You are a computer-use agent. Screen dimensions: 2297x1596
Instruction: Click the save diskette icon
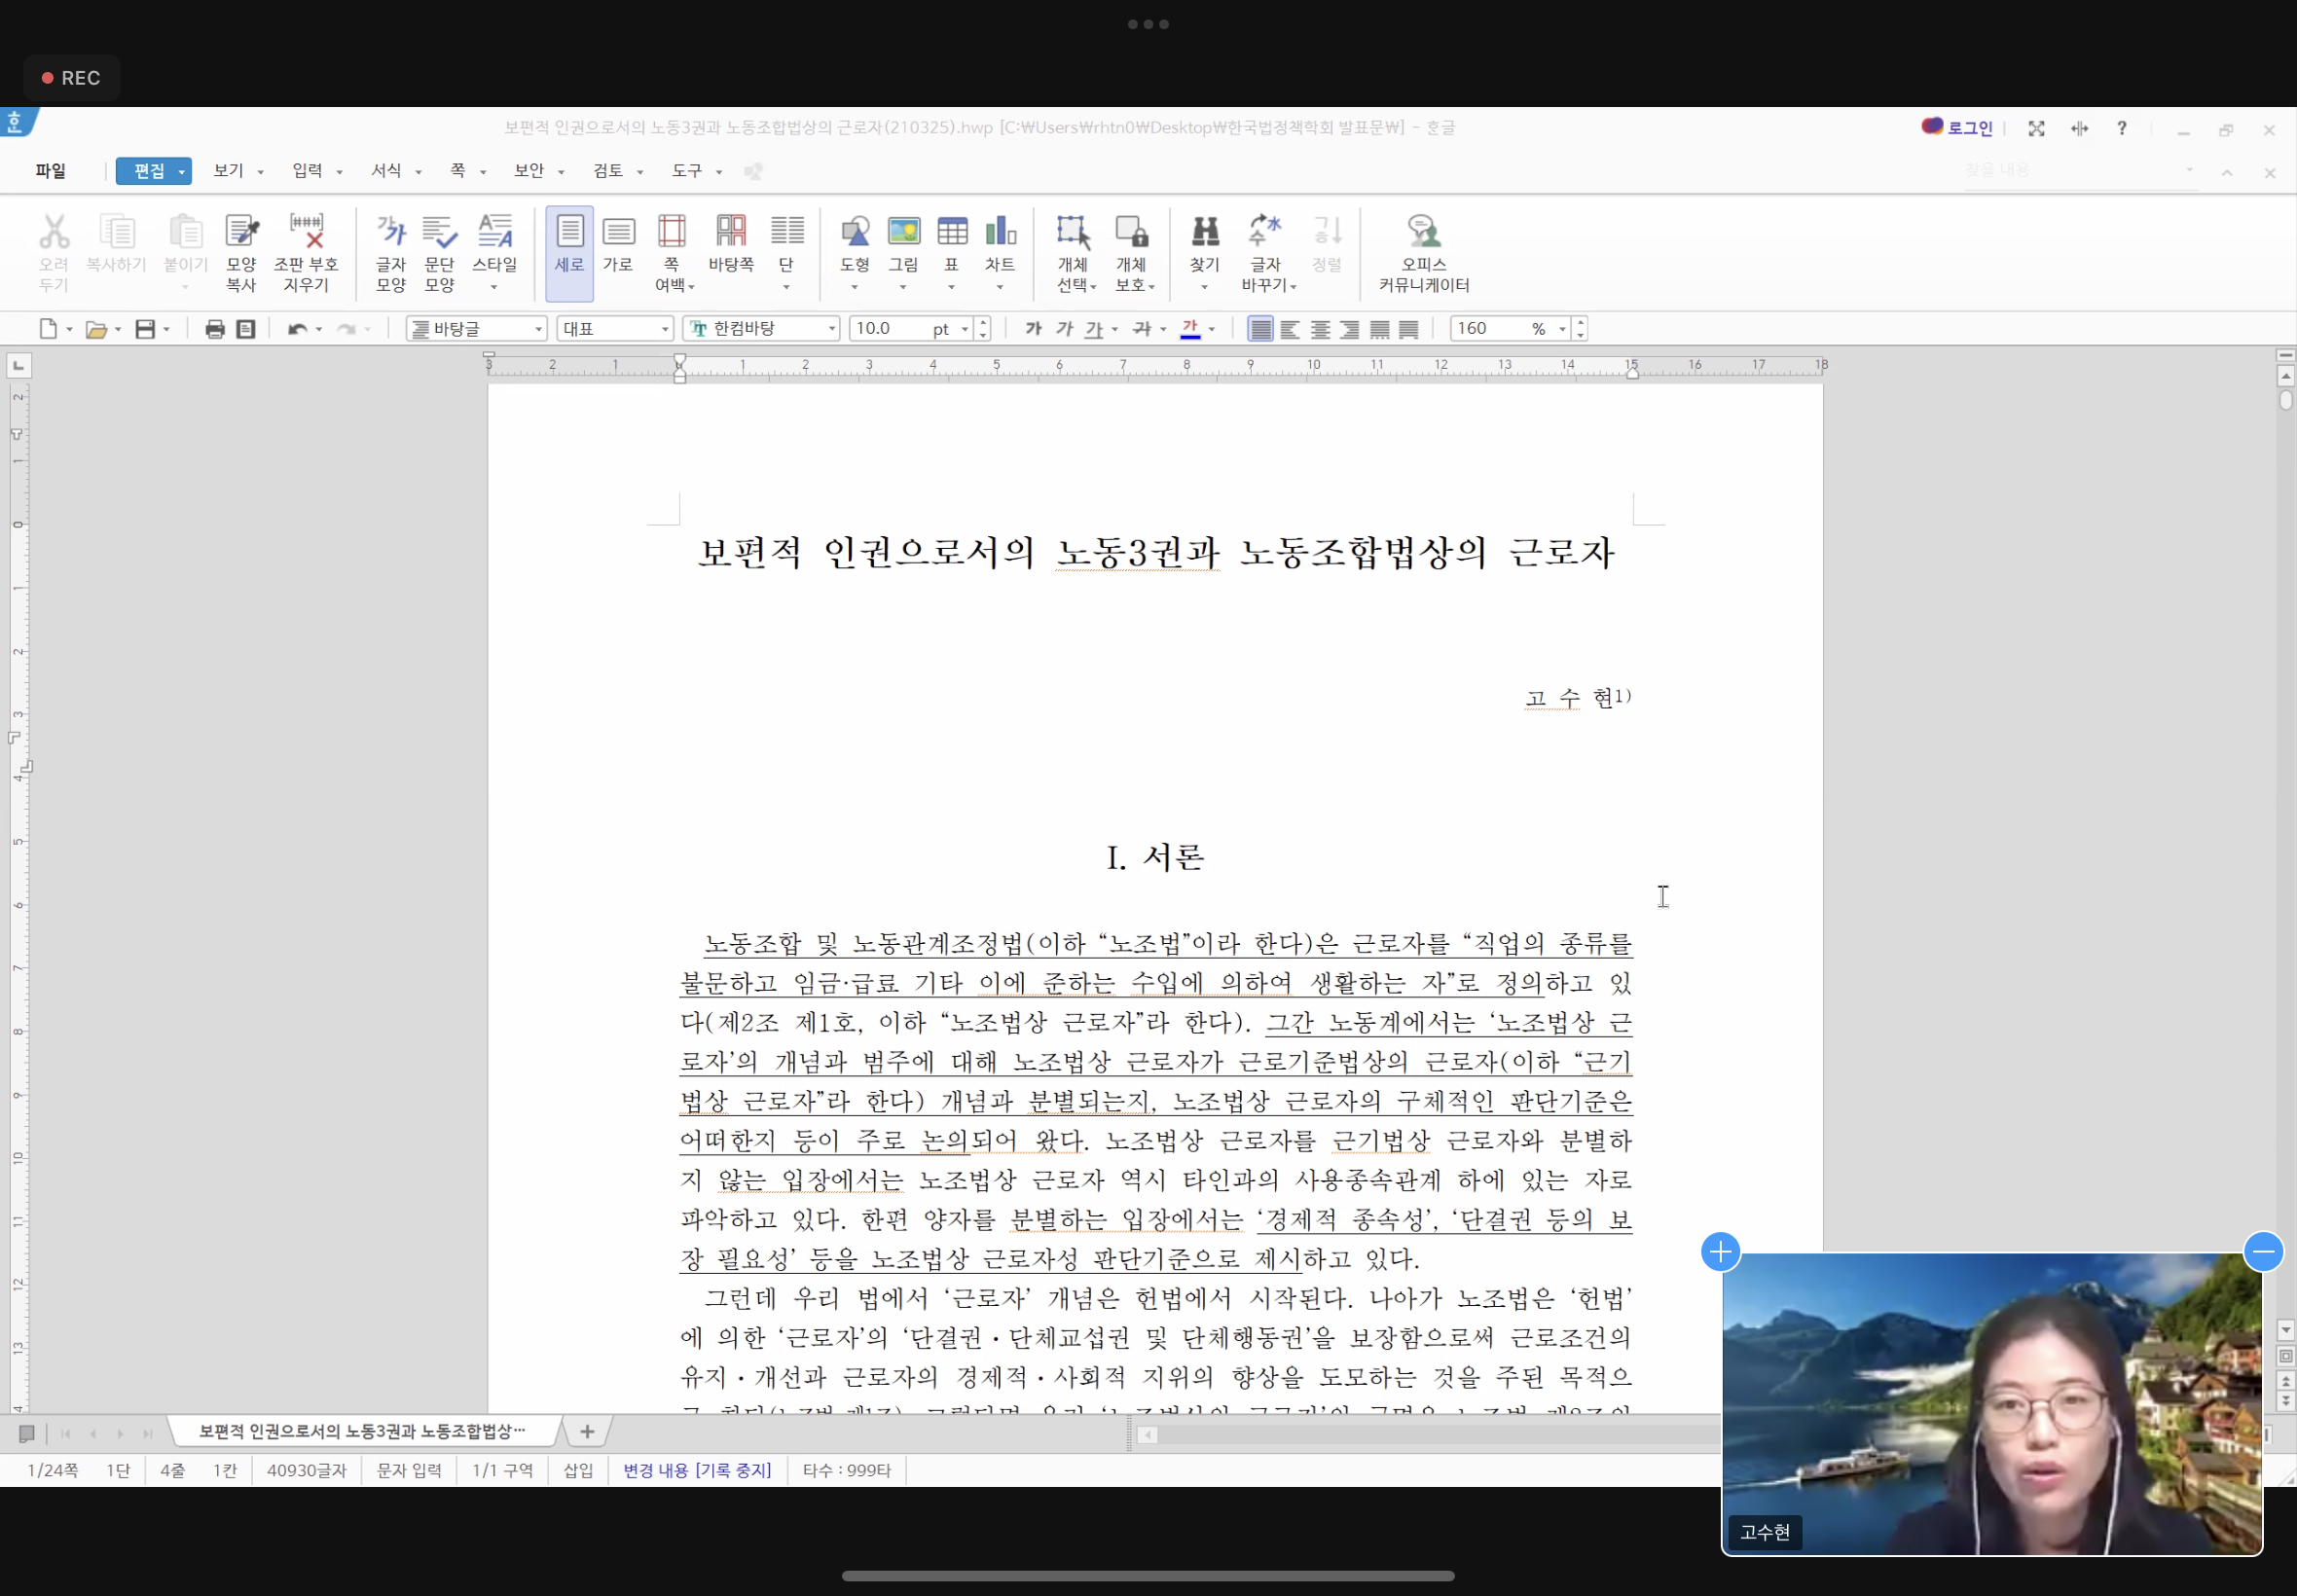coord(145,329)
